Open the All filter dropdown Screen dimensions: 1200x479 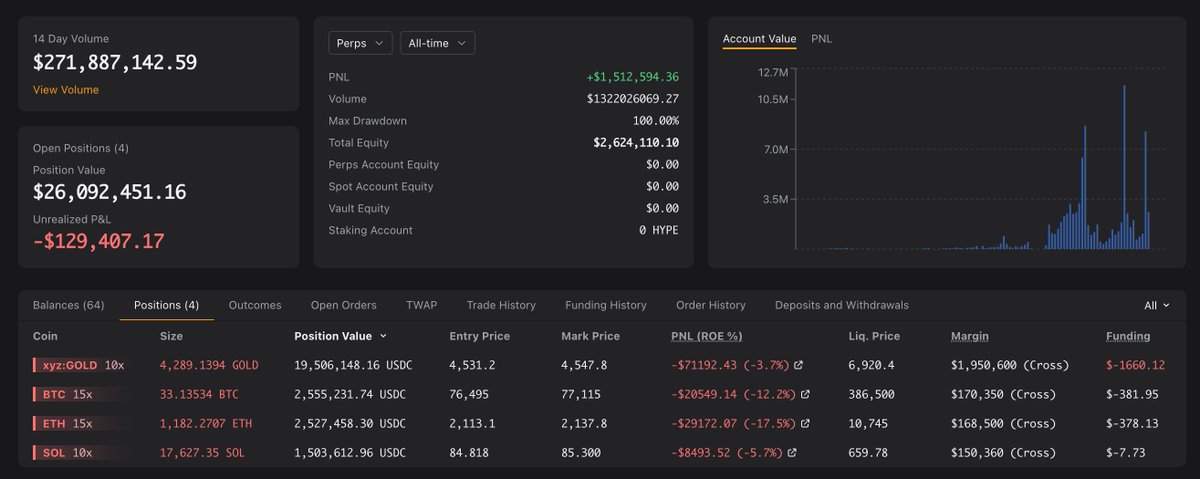pos(1157,306)
